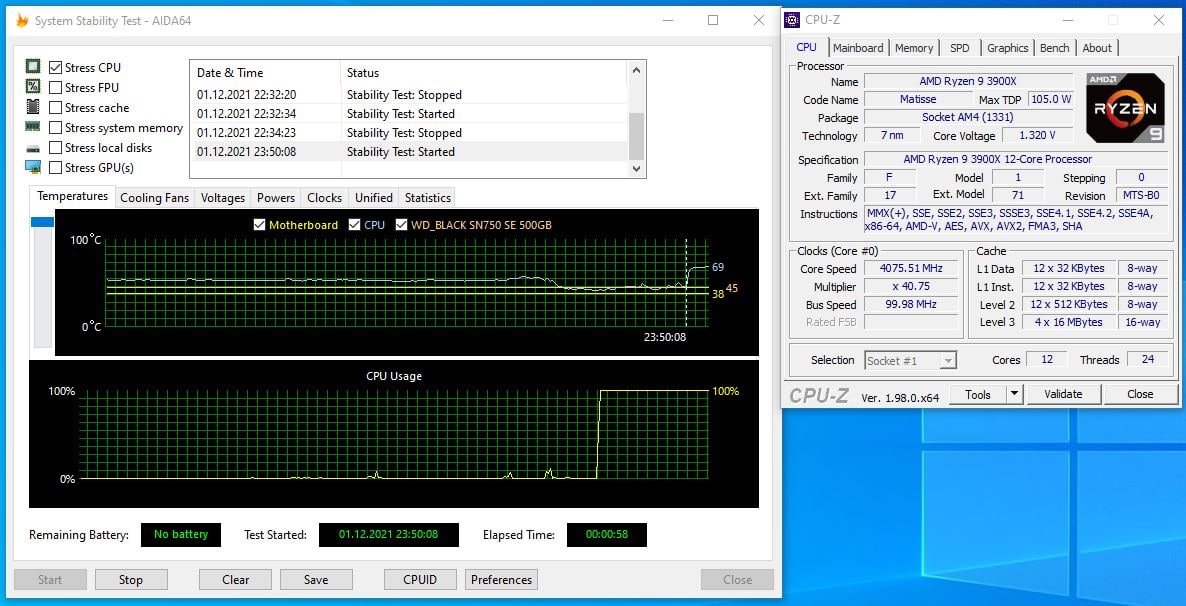Select log row 01.12.2021 22:32:34 Started
Image resolution: width=1186 pixels, height=606 pixels.
pyautogui.click(x=408, y=113)
